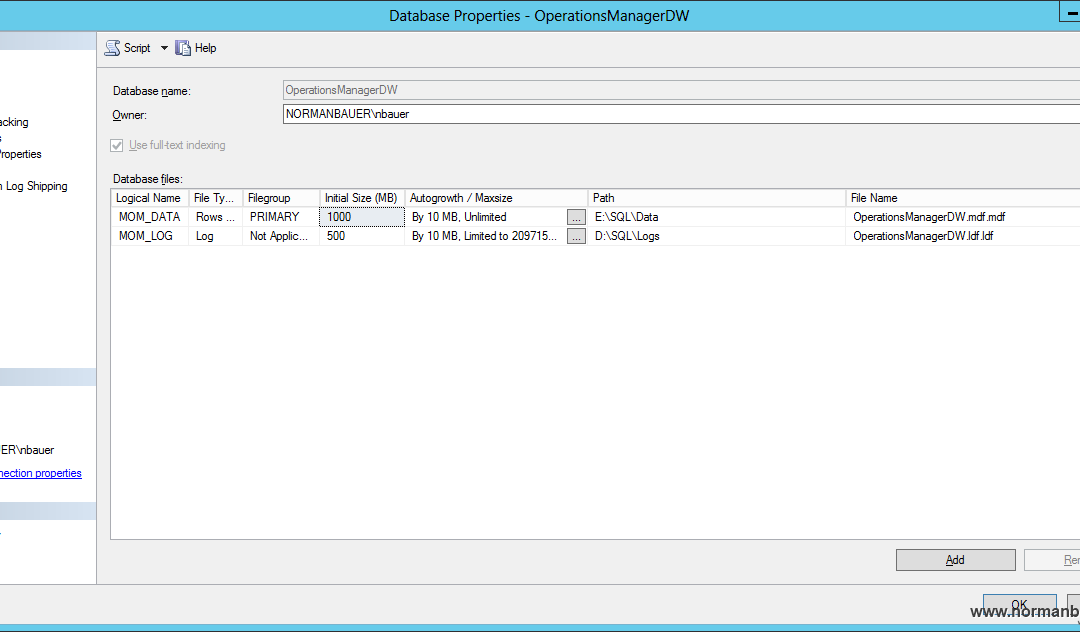Click the Not Applic... filegroup cell
Screen dimensions: 1080x632
tap(281, 236)
